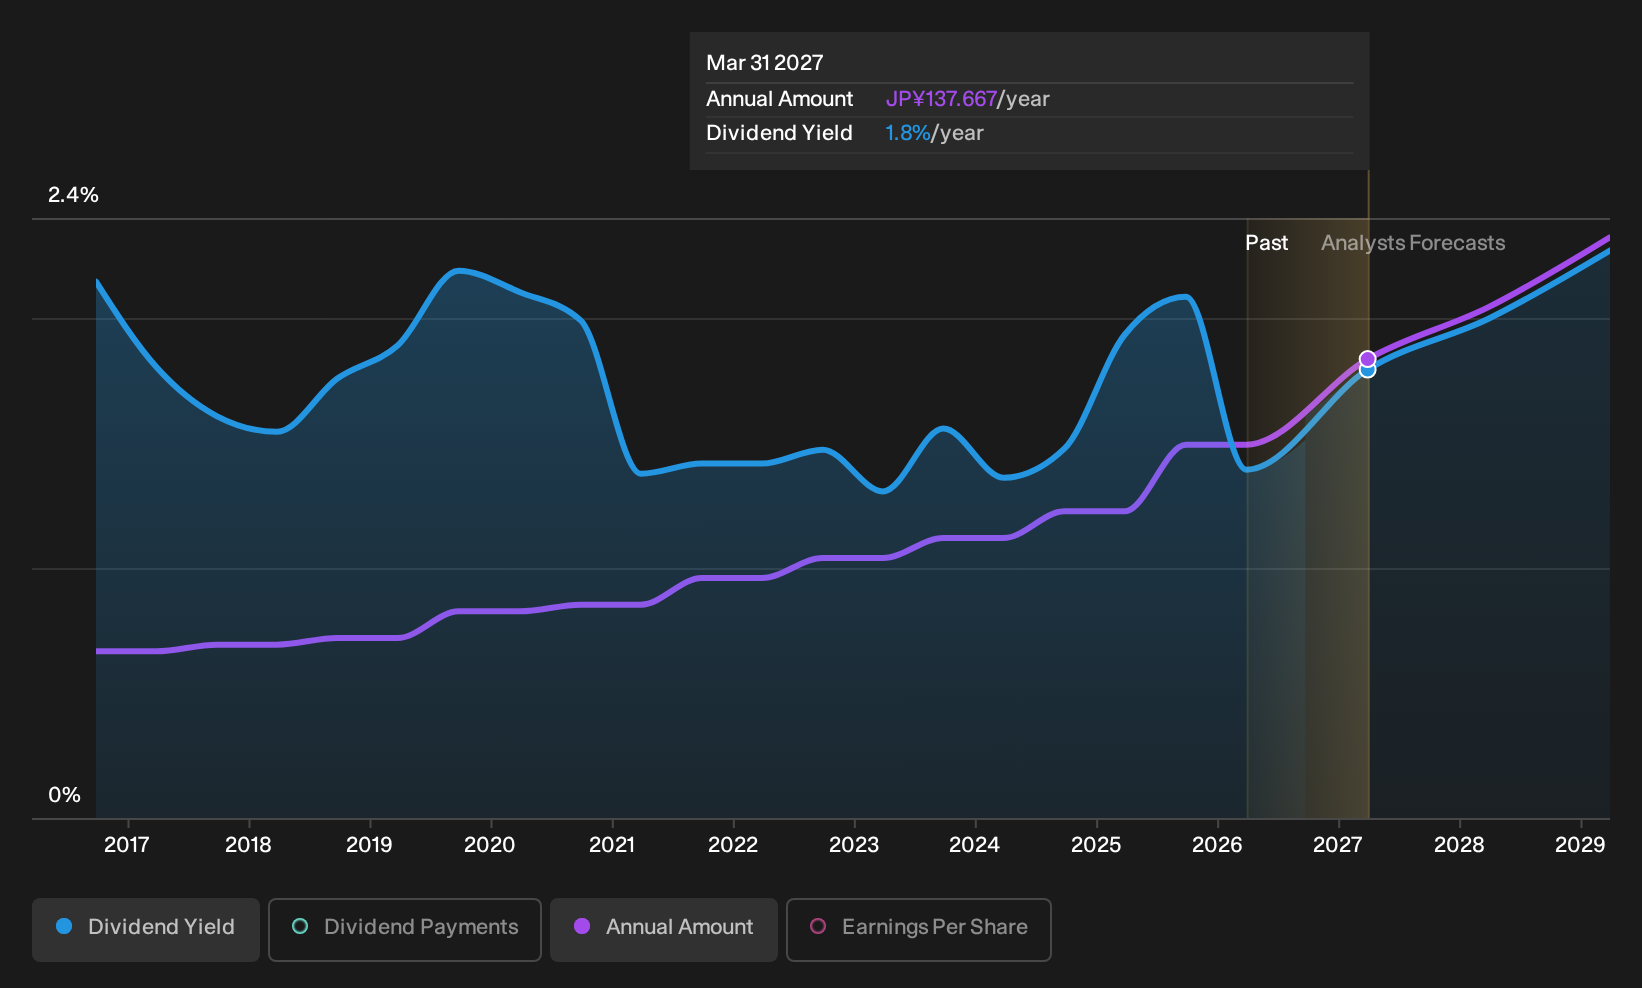Click the 2.4% y-axis label
Screen dimensions: 1642x988
click(73, 195)
